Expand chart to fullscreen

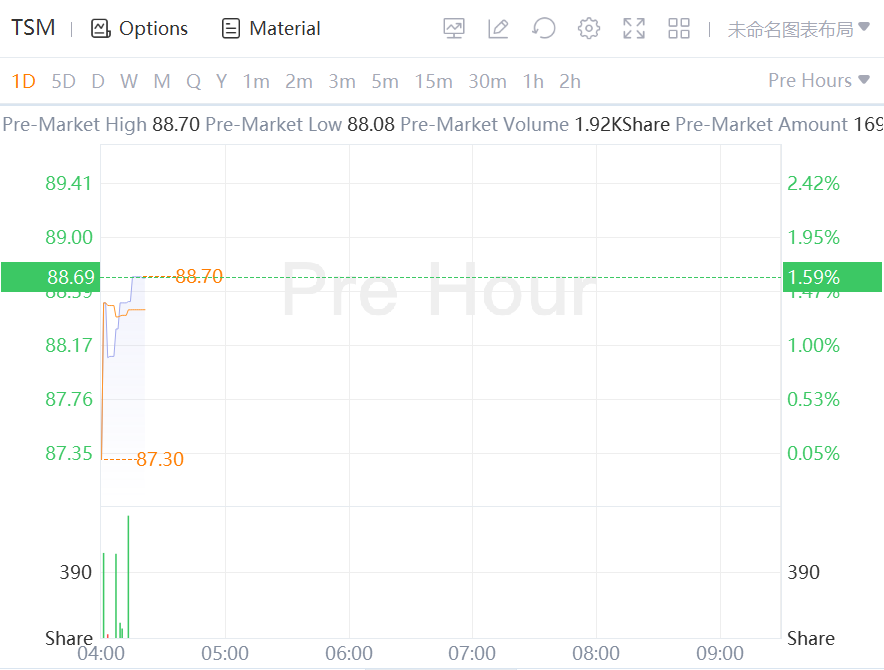[634, 29]
